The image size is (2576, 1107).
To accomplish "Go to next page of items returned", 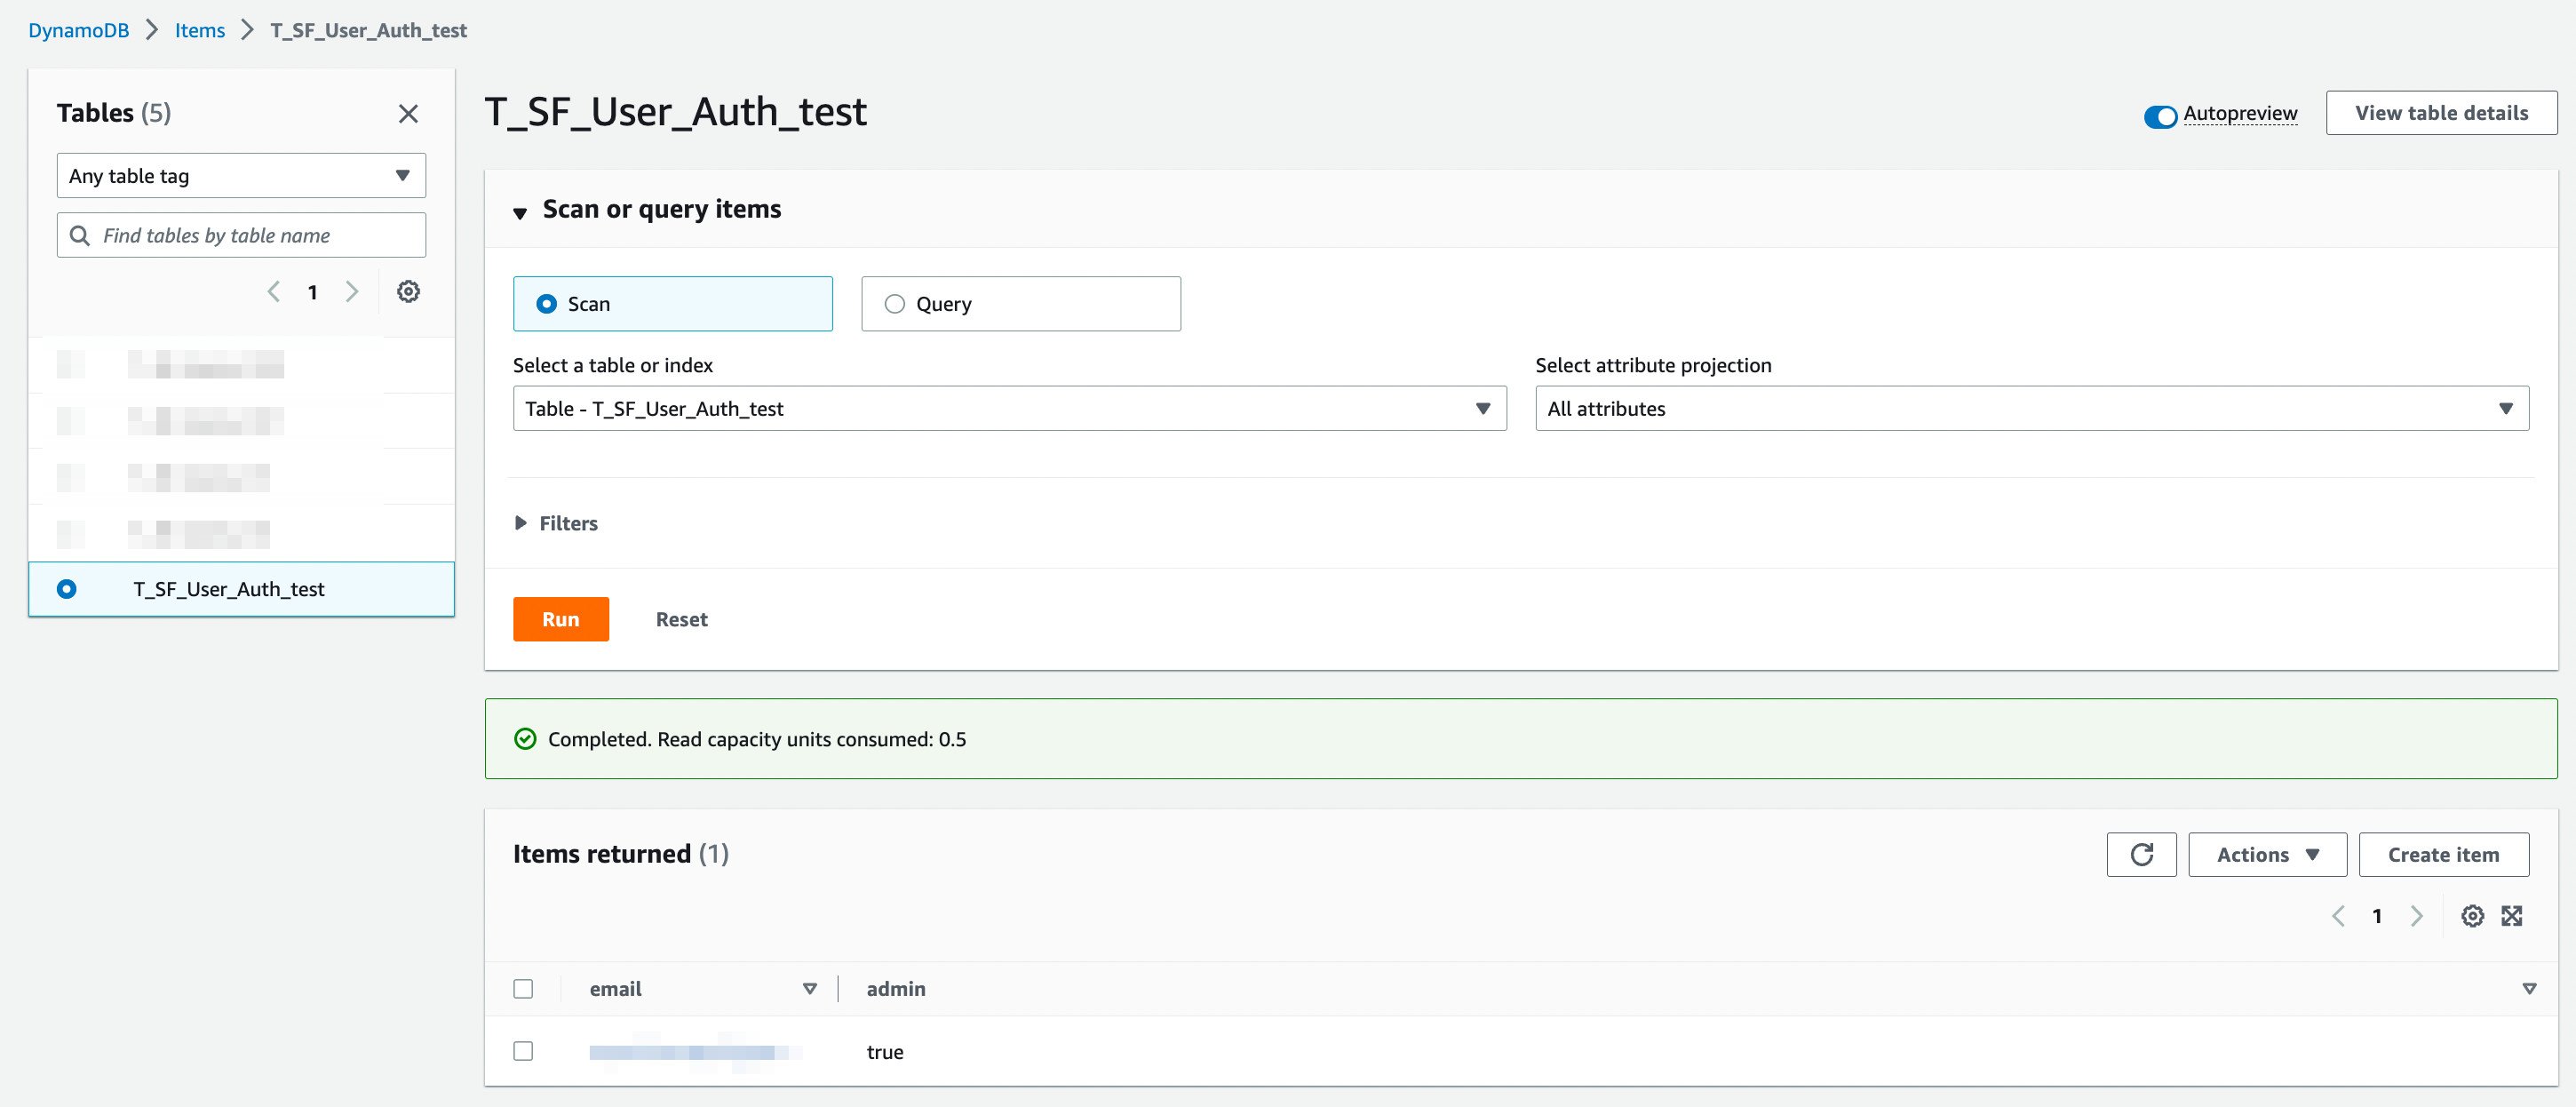I will (2416, 916).
